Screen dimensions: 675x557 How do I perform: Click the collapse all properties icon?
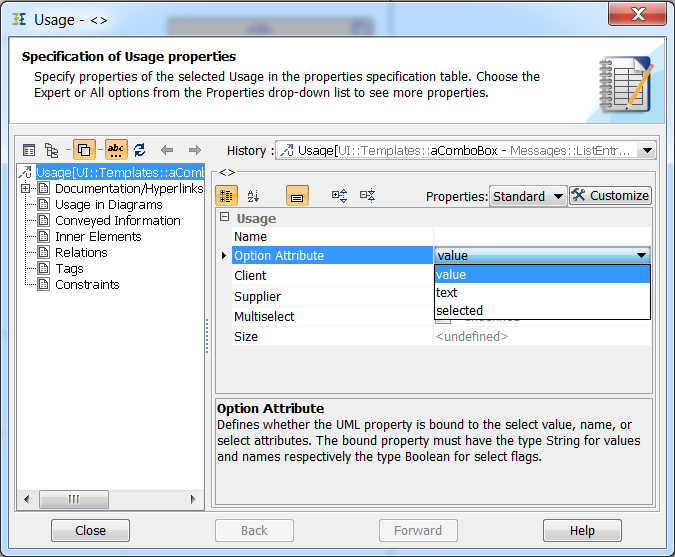pos(368,196)
